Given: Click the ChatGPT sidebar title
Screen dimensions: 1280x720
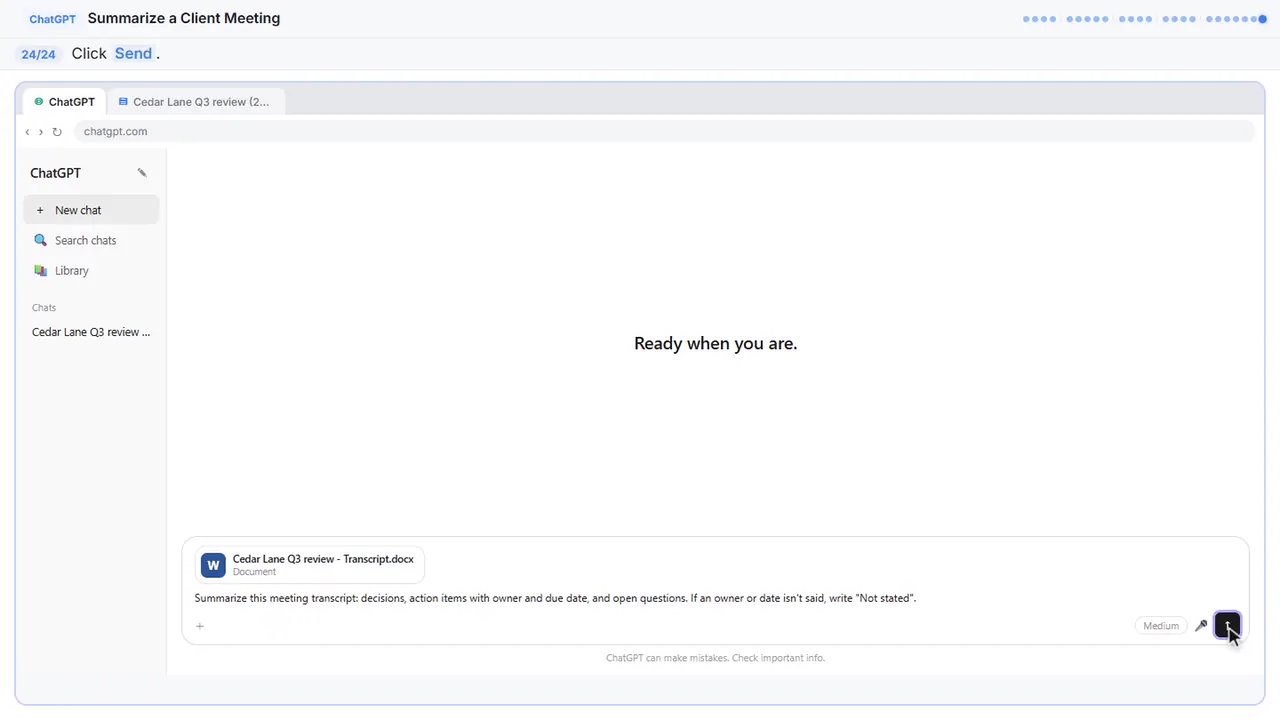Looking at the screenshot, I should [55, 173].
